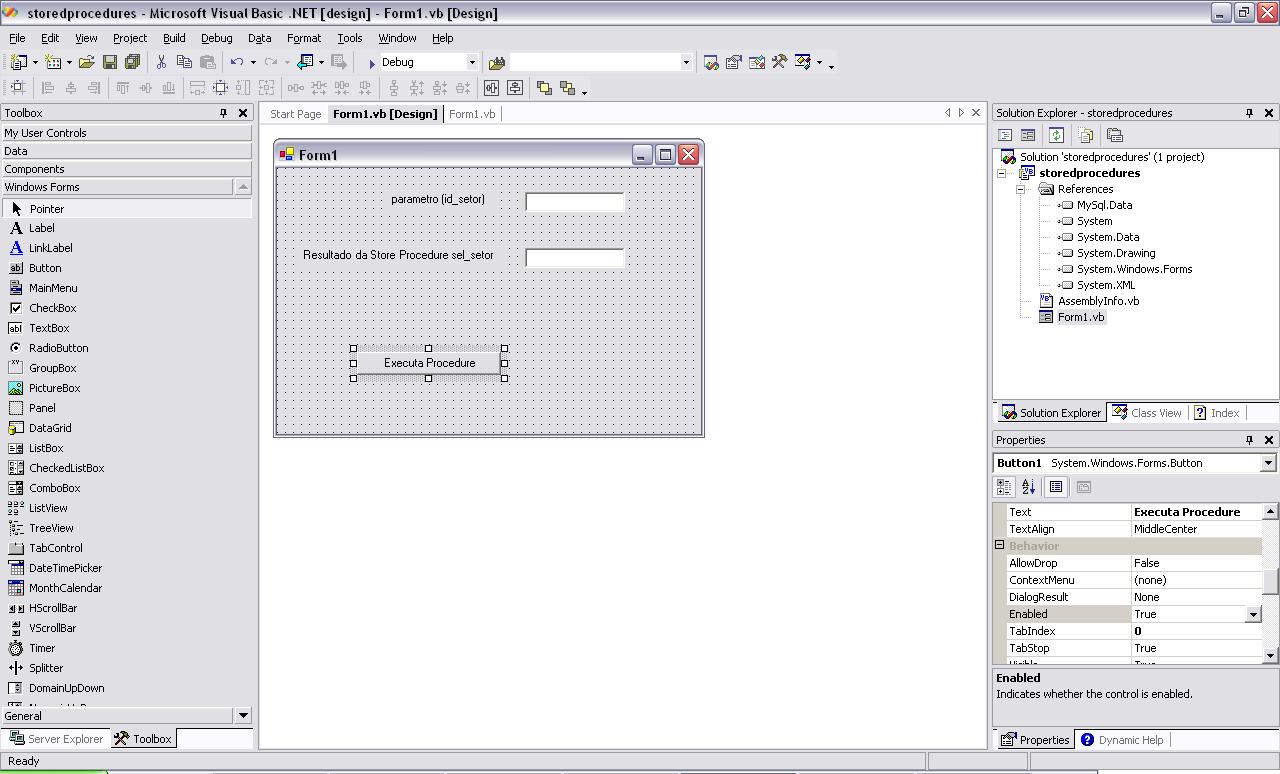Screen dimensions: 1280x774
Task: Click the Save All toolbar icon
Action: [x=132, y=62]
